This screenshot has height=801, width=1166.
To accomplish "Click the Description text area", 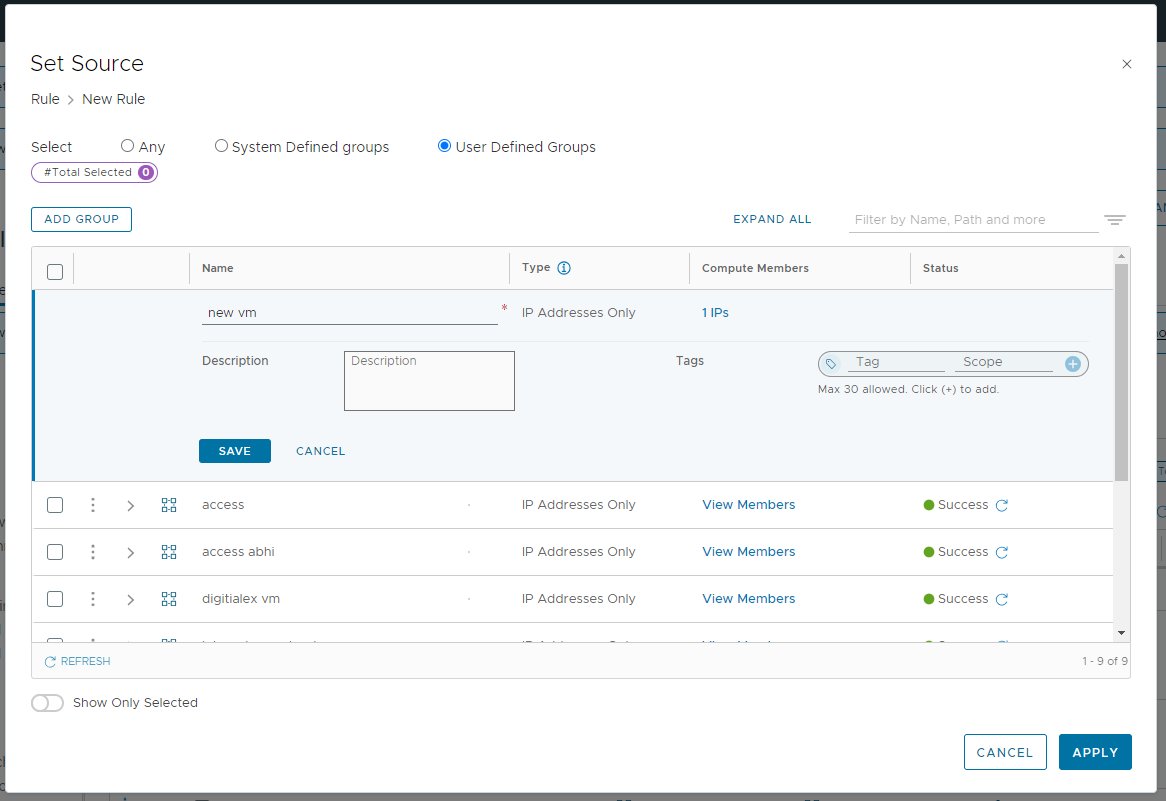I will point(429,381).
